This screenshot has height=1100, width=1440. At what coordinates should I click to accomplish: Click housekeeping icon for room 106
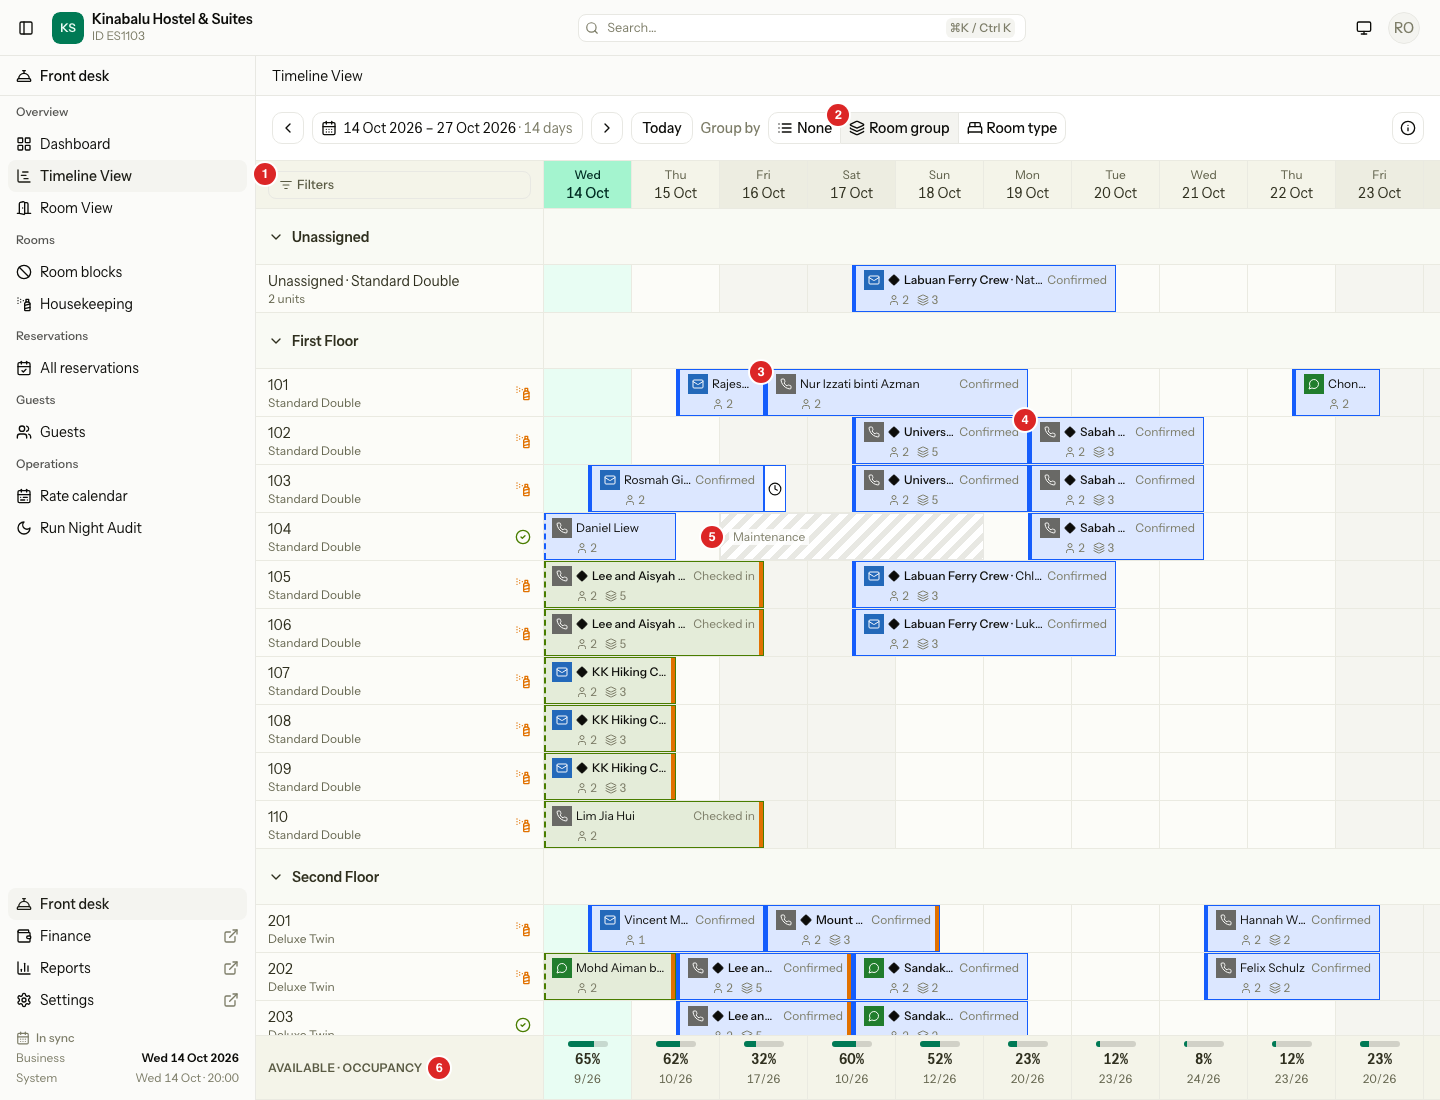(x=523, y=633)
